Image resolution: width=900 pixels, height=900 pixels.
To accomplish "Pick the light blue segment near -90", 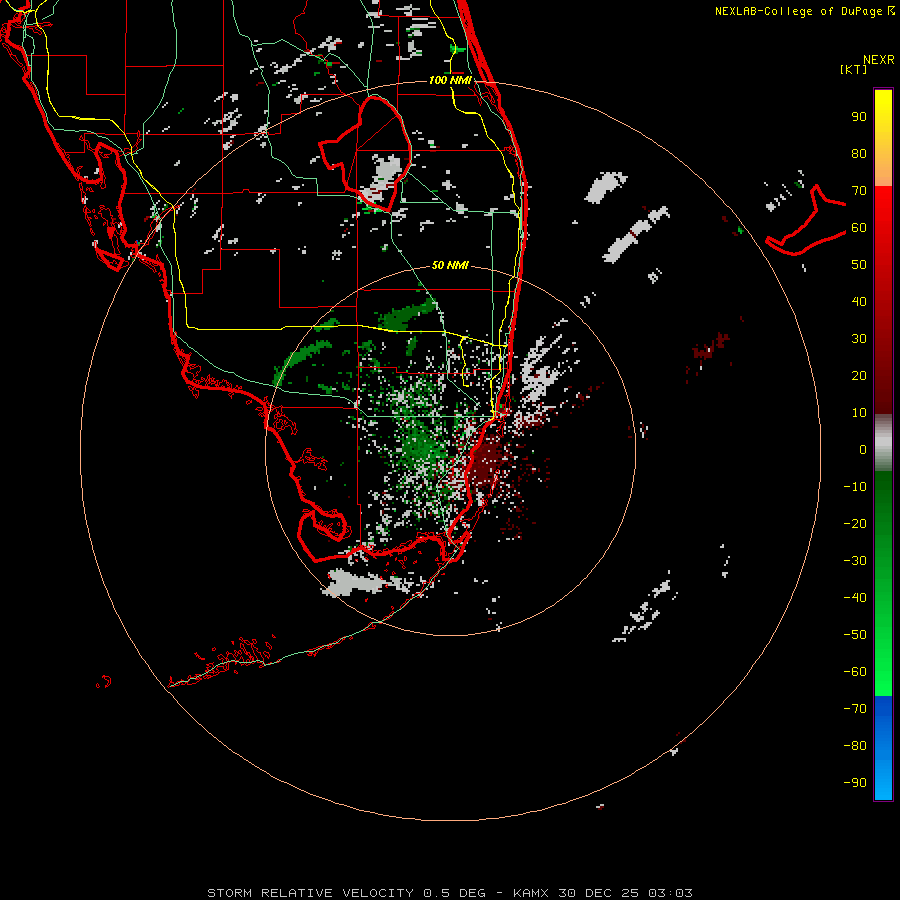I will tap(883, 781).
